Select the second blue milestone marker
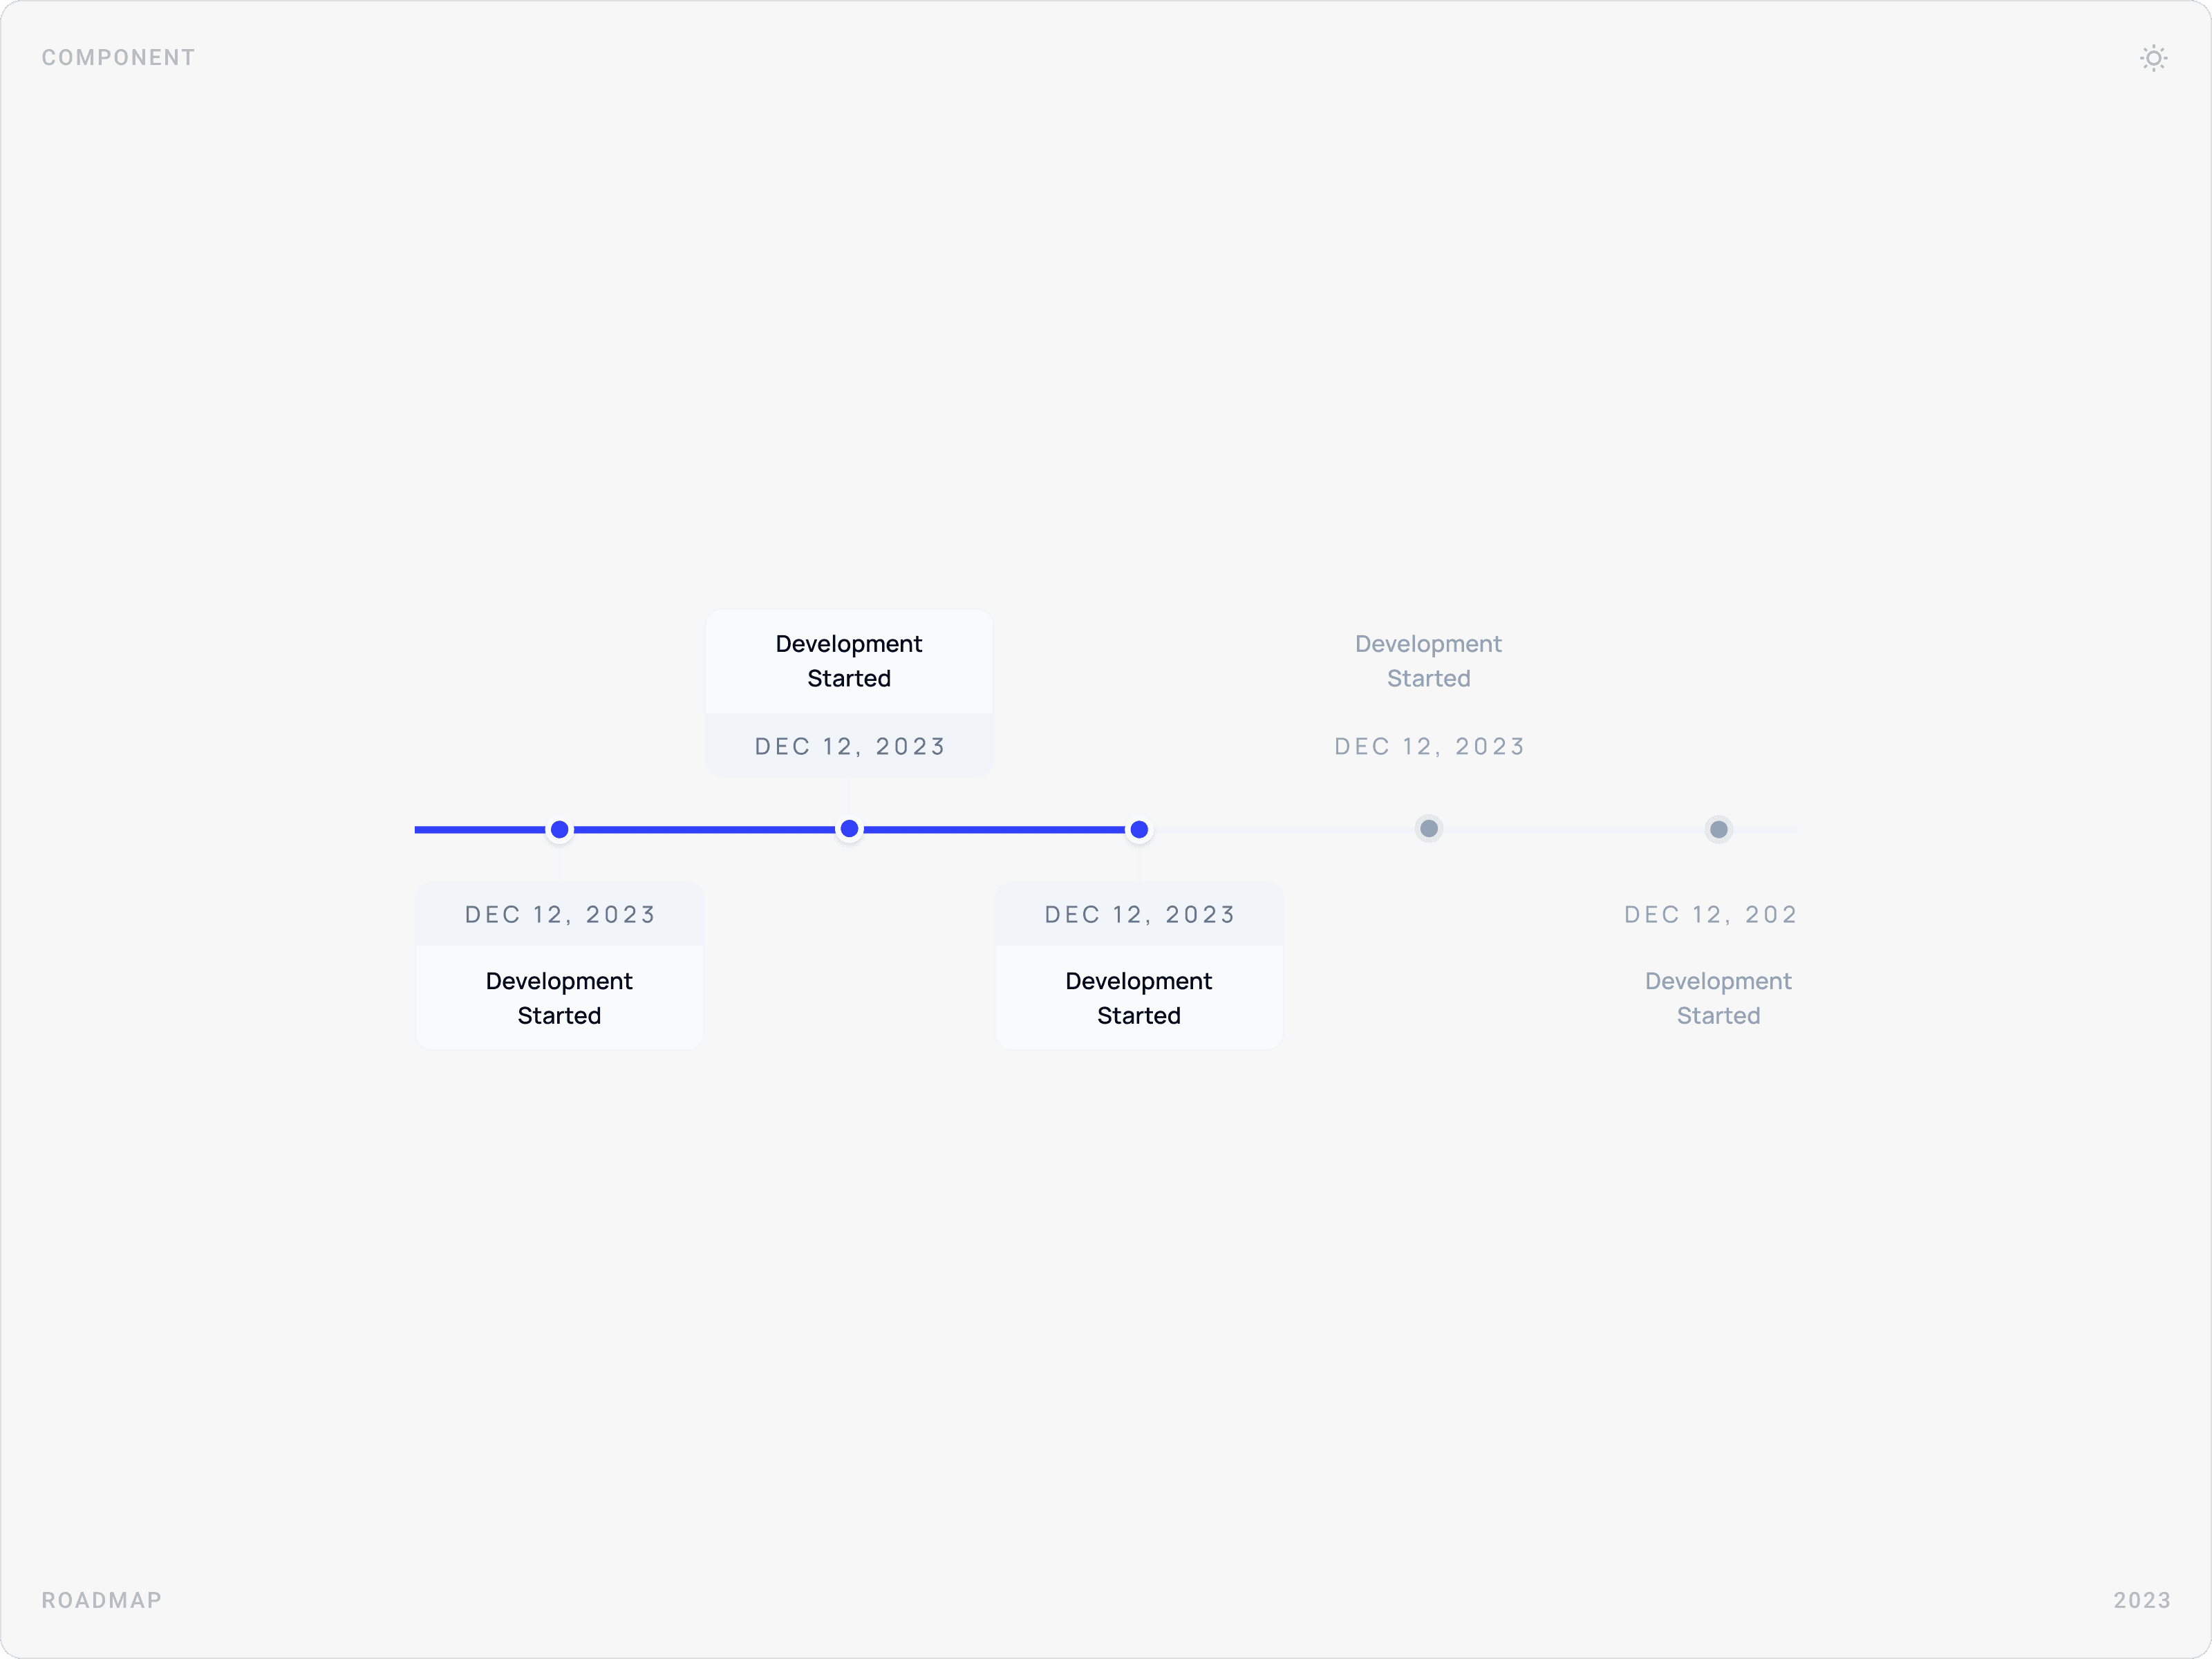Screen dimensions: 2212x1659 pos(848,829)
